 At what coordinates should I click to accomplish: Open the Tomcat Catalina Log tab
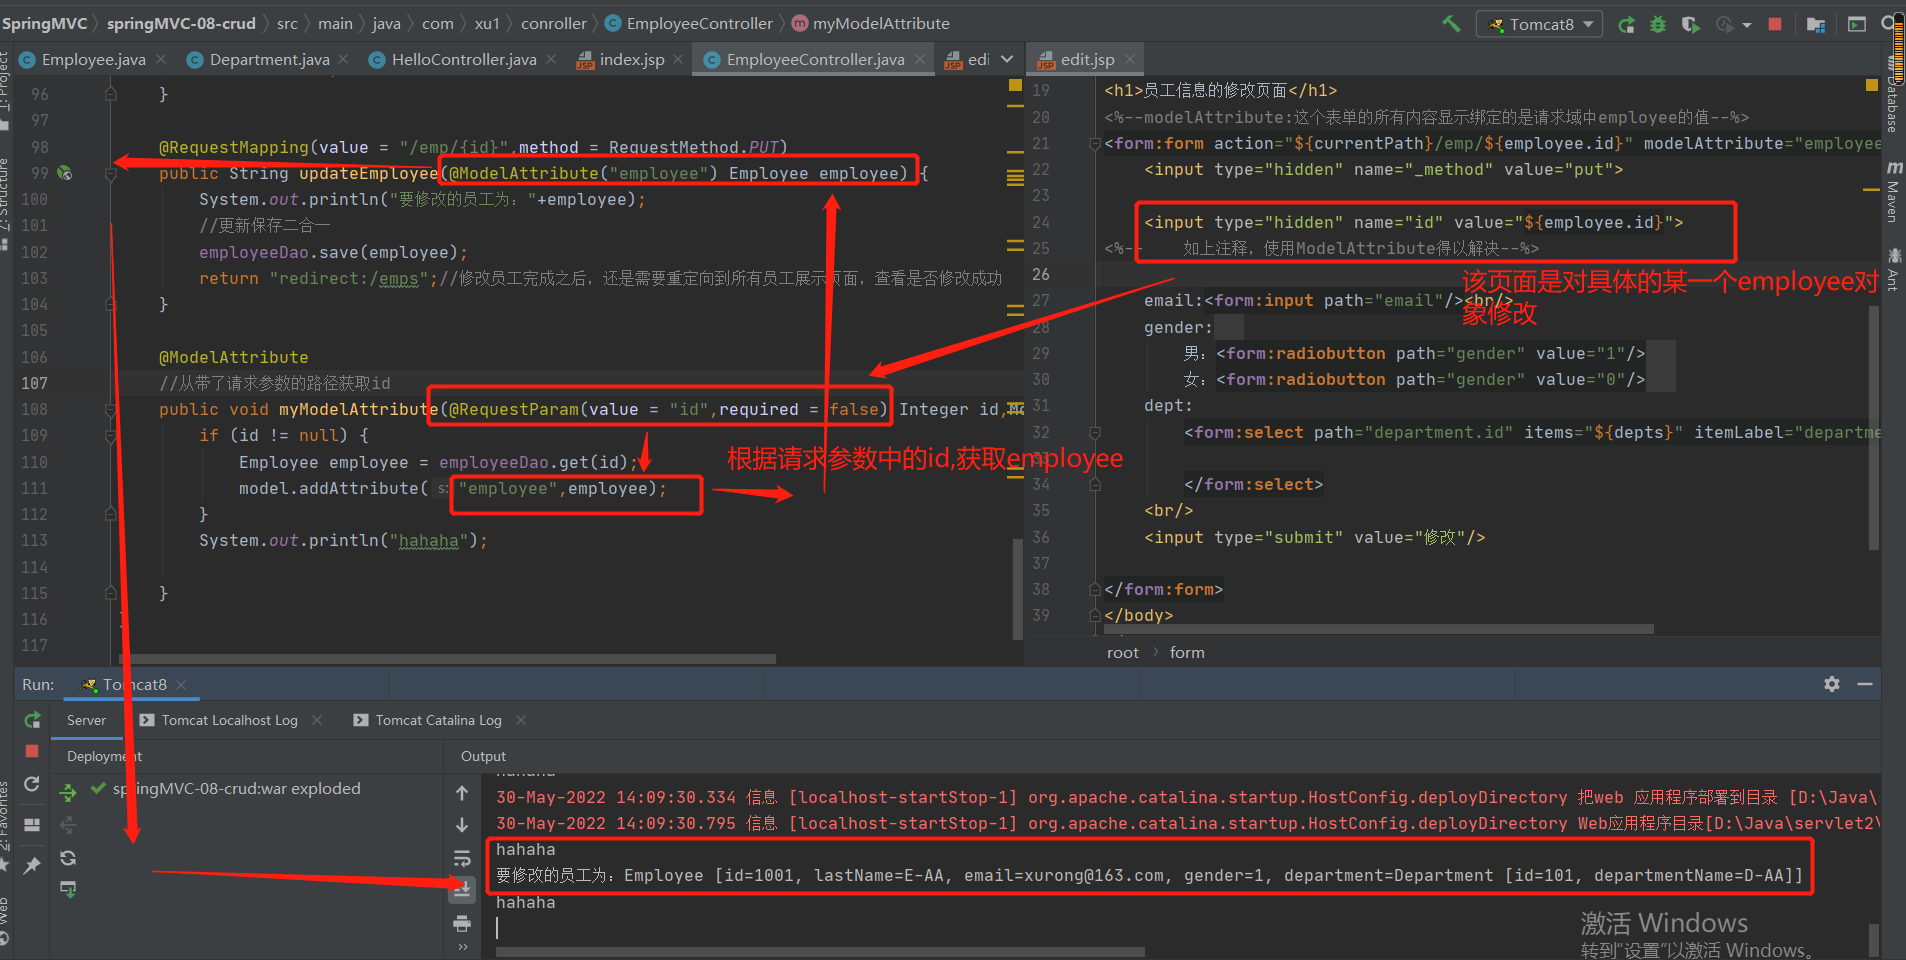428,720
